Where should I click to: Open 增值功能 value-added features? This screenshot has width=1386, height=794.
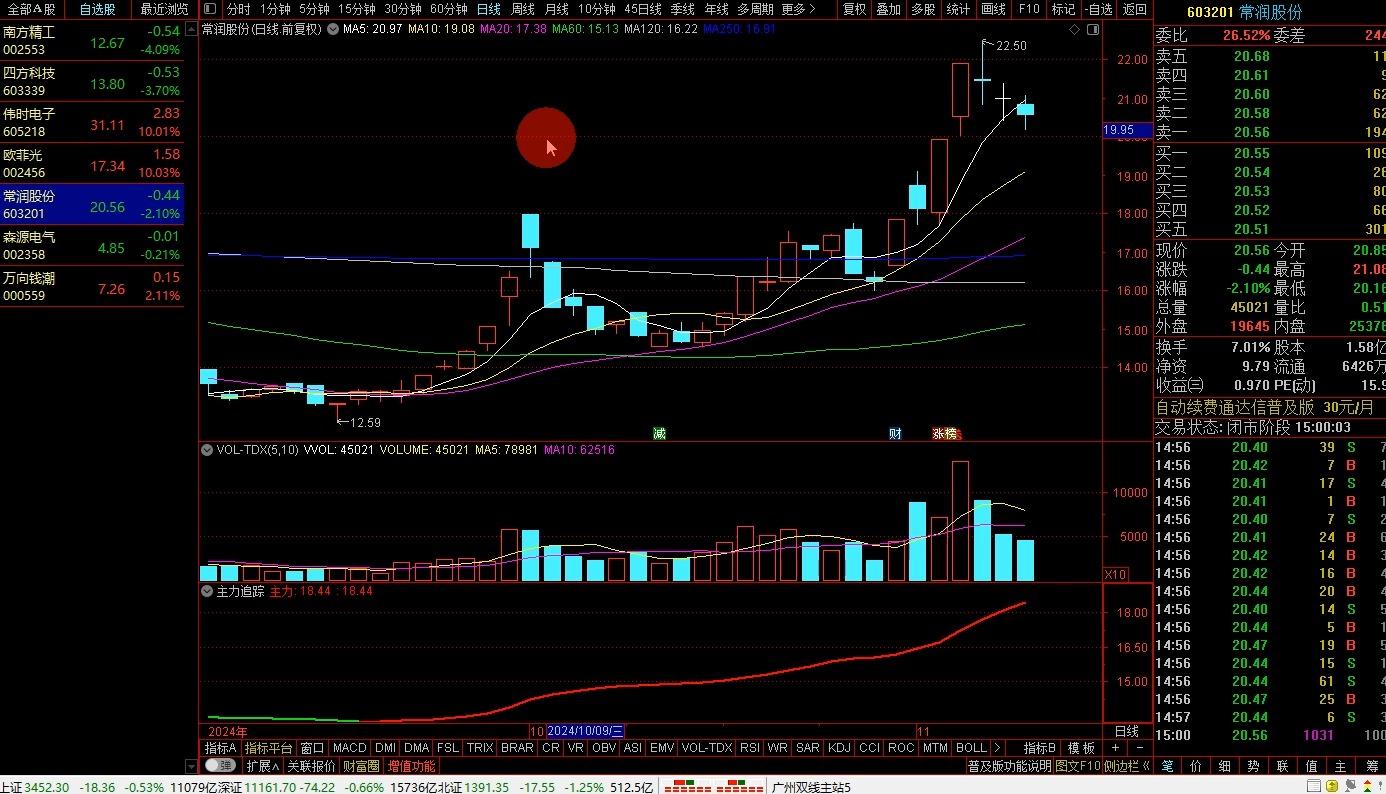(412, 766)
